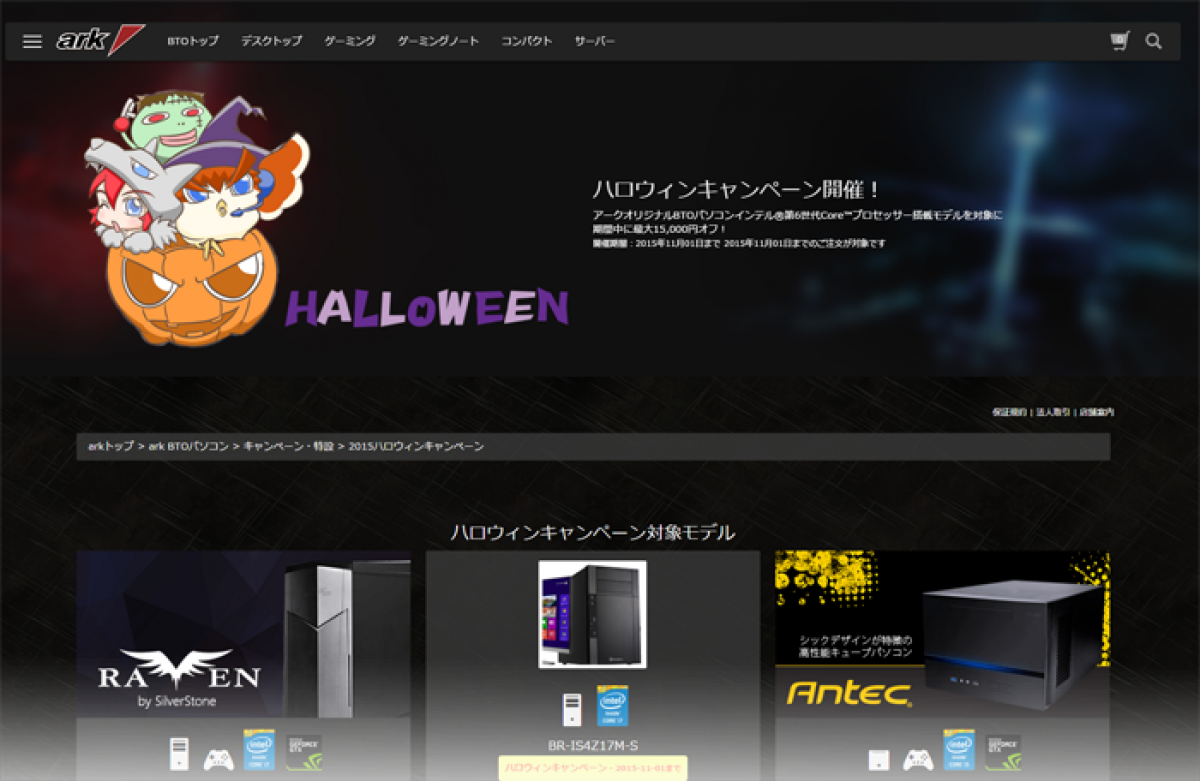Click the yellow ハロウィンキャンペーン deadline label

click(x=593, y=768)
